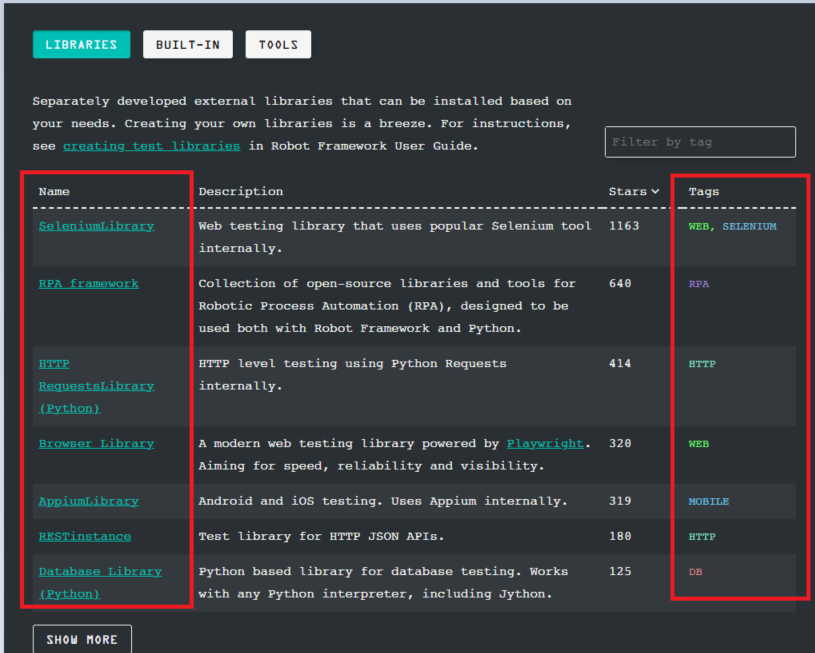Open the AppiumLibrary link
This screenshot has height=653, width=815.
tap(88, 501)
